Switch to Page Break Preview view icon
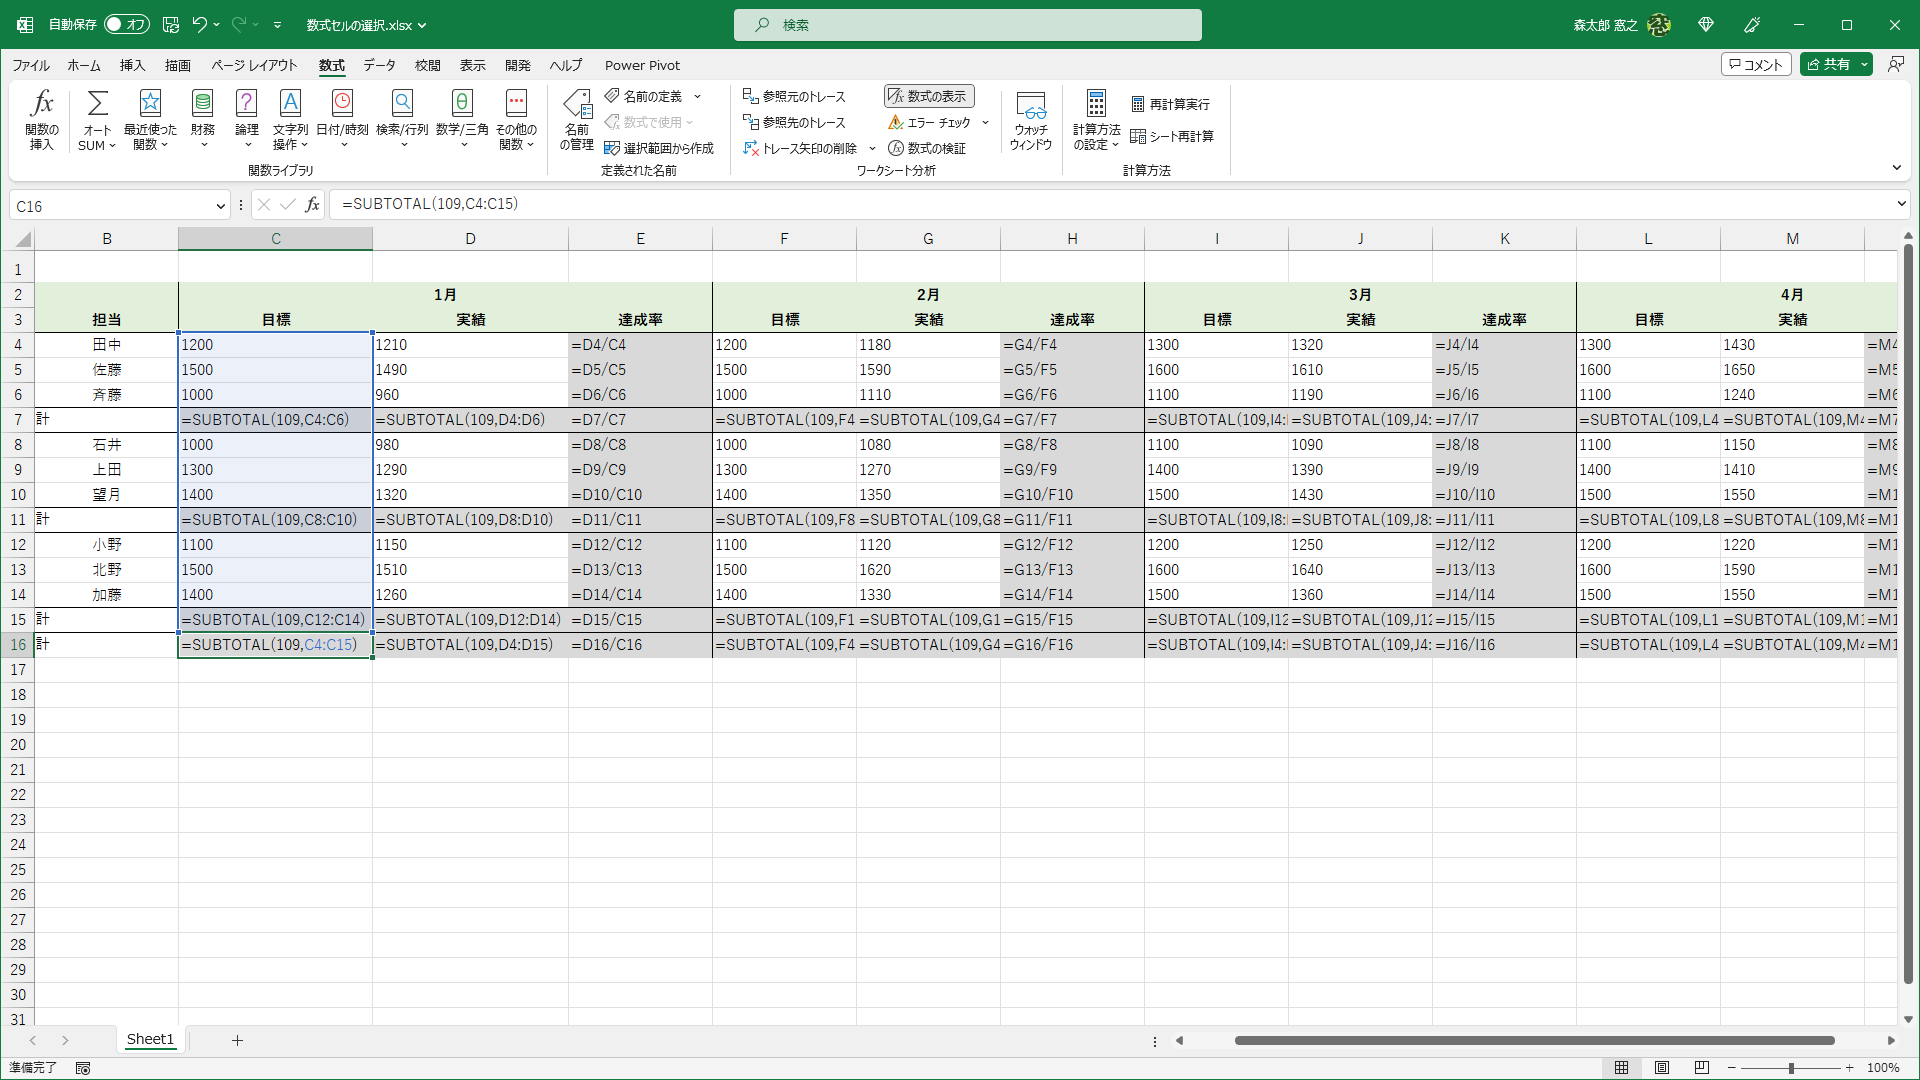 (x=1702, y=1068)
